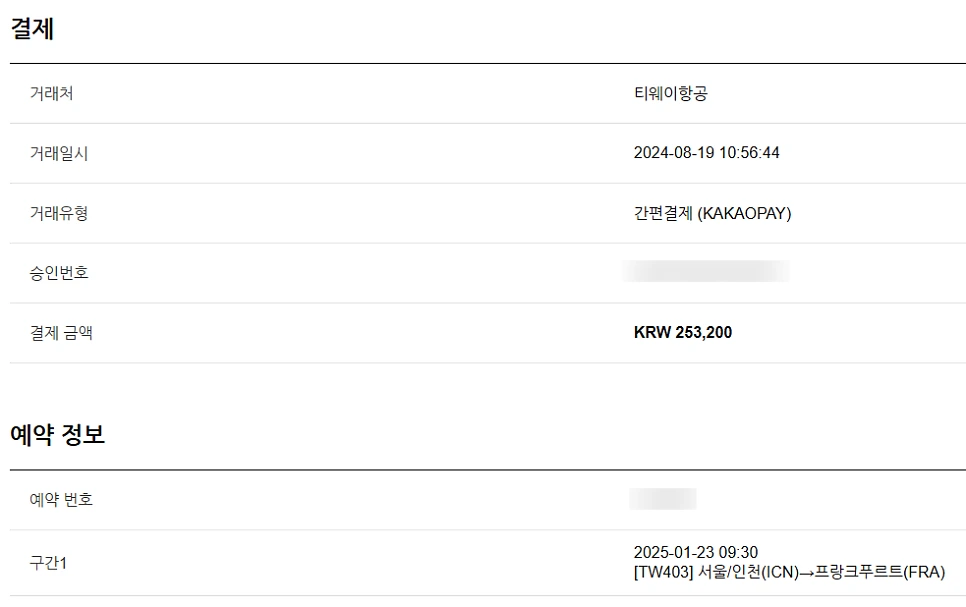Click the 티웨이항공 merchant value
The width and height of the screenshot is (966, 607).
coord(671,94)
